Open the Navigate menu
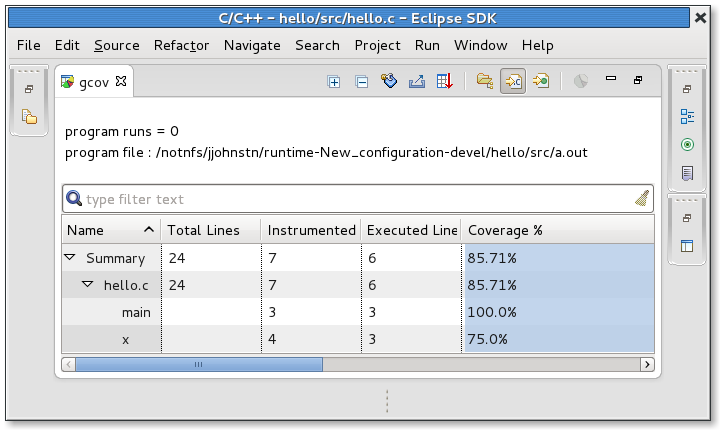This screenshot has height=430, width=720. (x=252, y=45)
